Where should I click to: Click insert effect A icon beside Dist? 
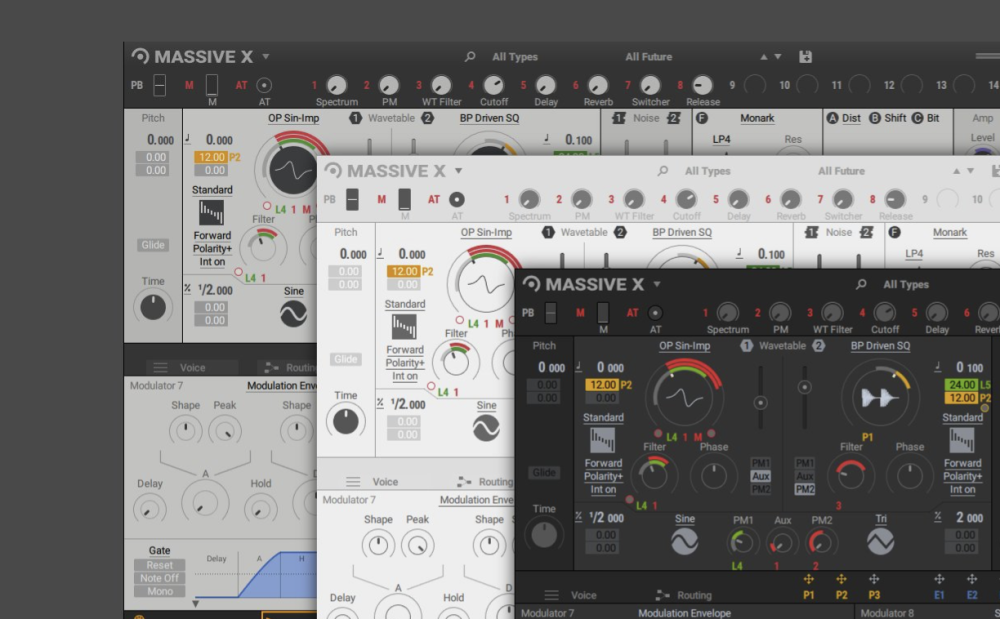coord(832,118)
